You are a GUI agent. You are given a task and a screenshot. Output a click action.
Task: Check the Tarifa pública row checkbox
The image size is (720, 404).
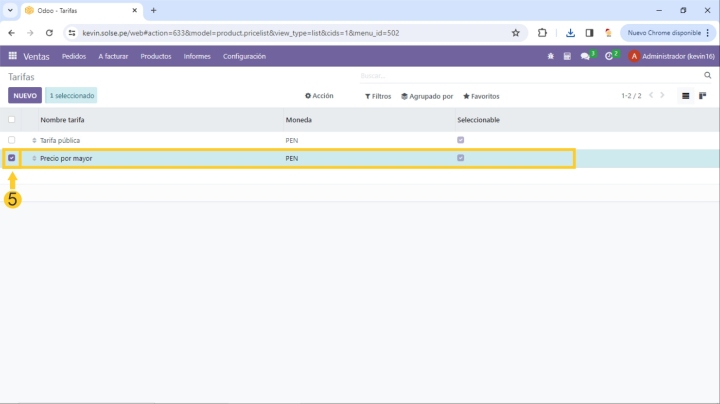[x=12, y=140]
